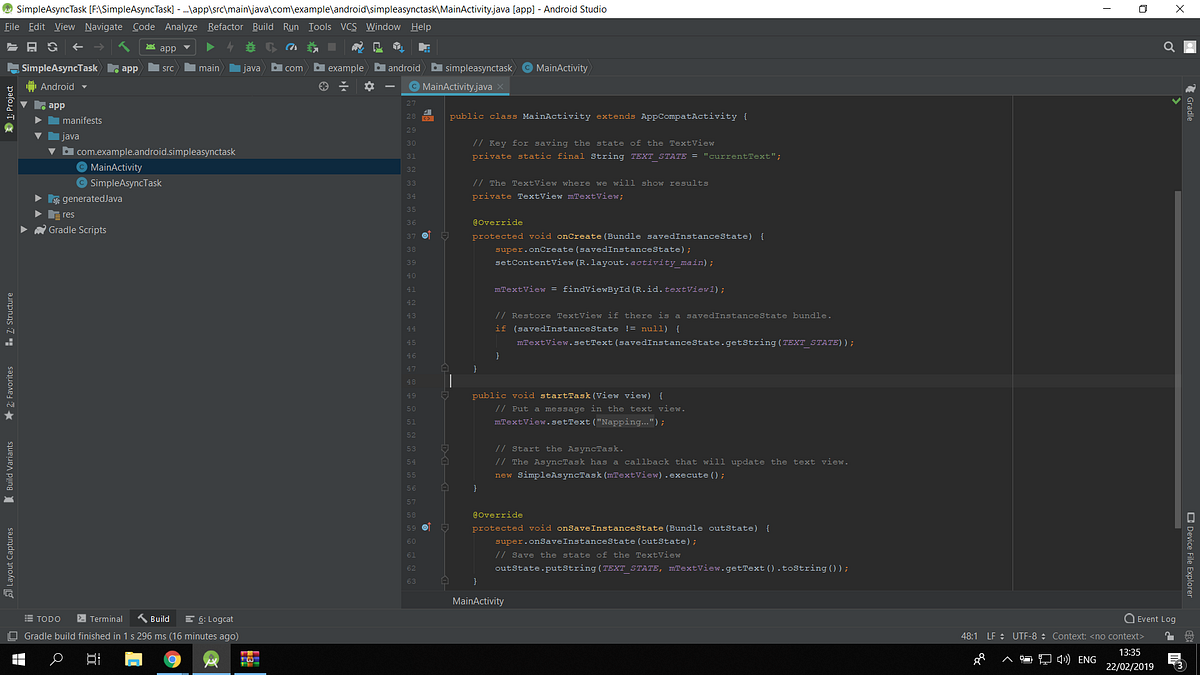The width and height of the screenshot is (1200, 675).
Task: Open the Refactor menu
Action: 225,27
